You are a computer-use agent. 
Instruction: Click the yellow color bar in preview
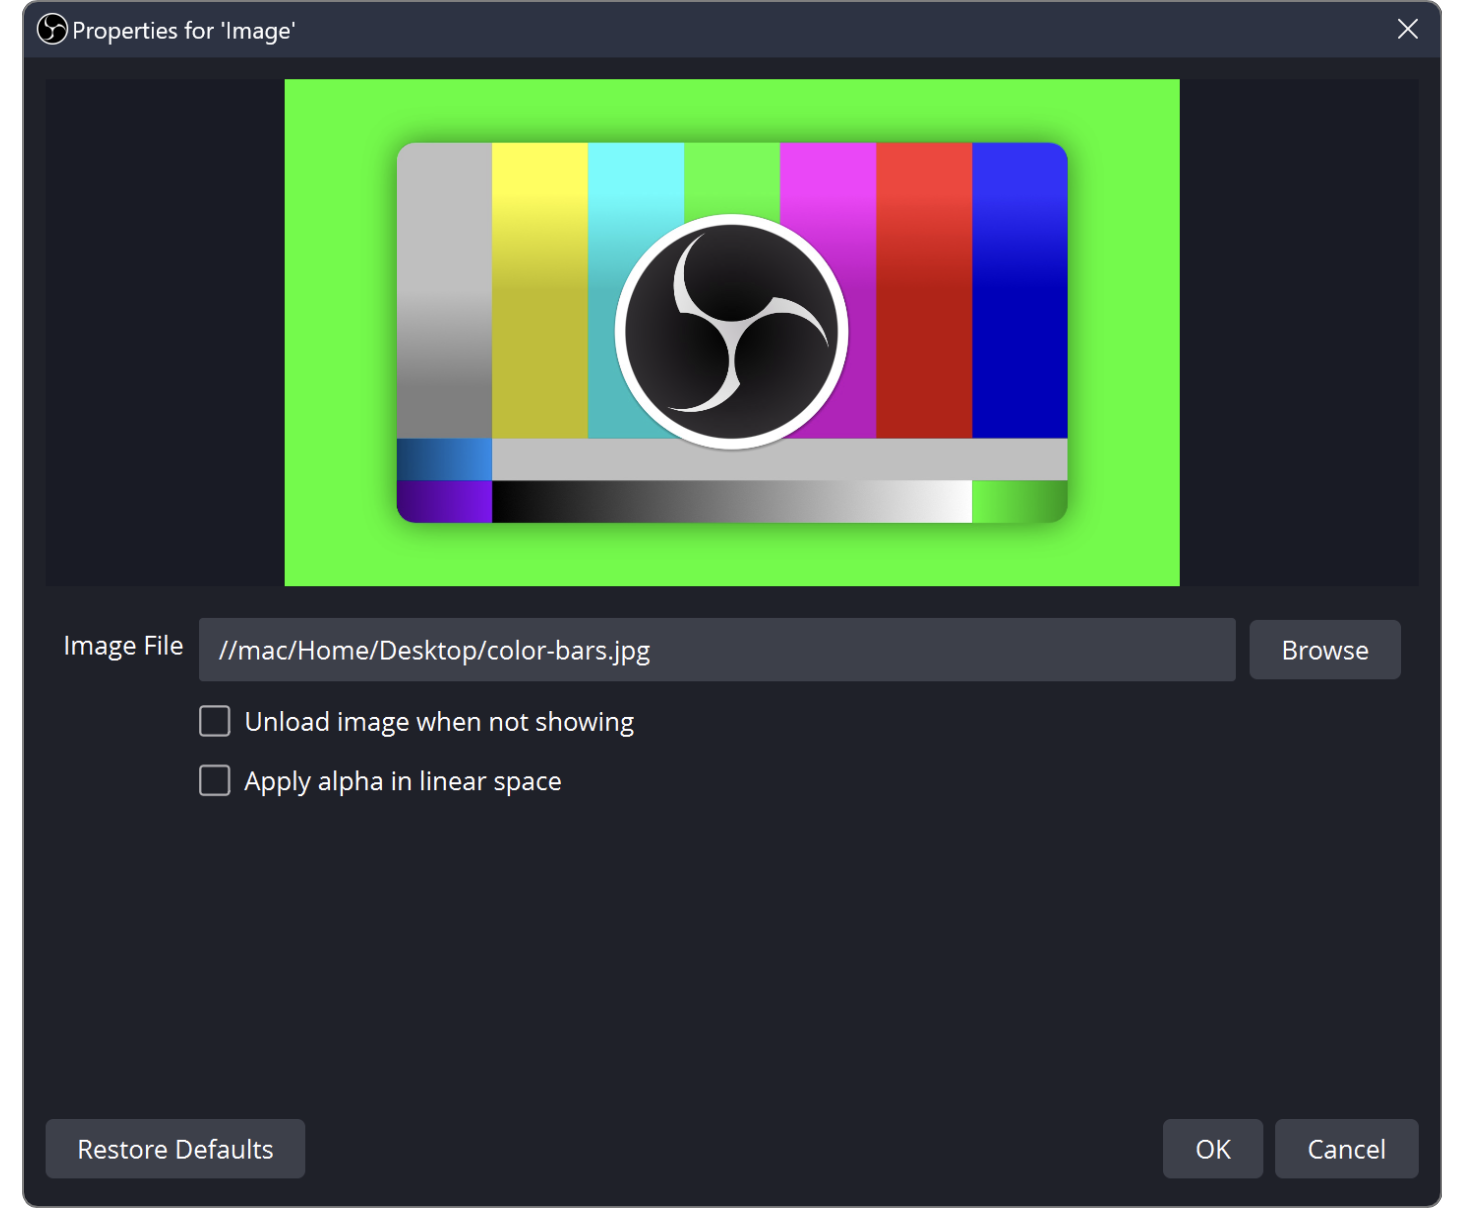click(540, 290)
